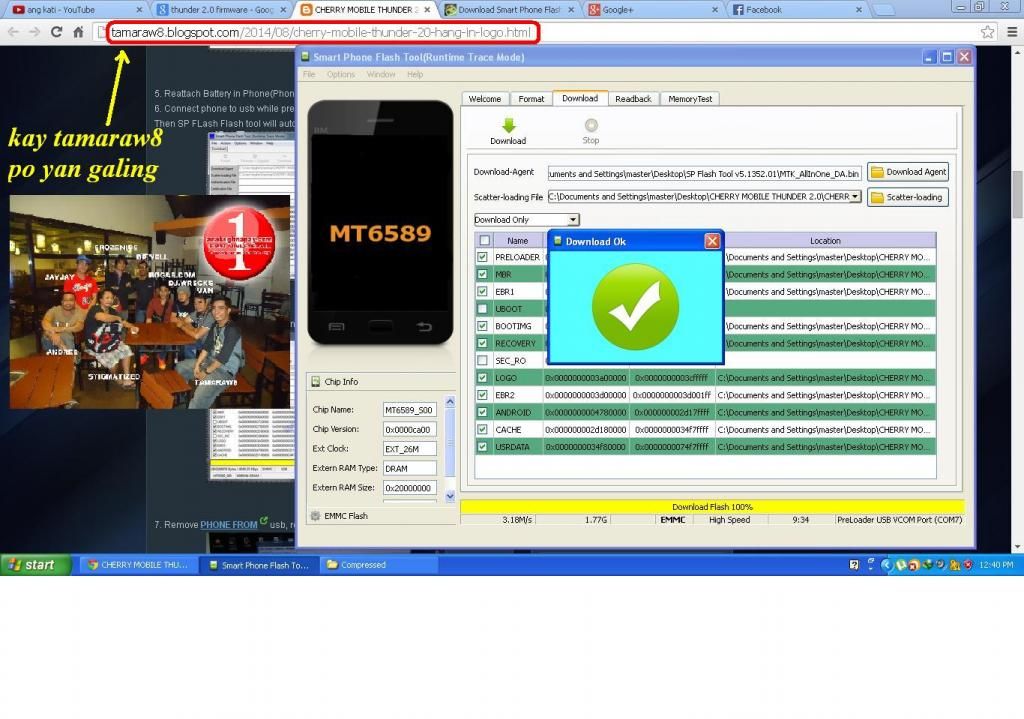The image size is (1024, 719).
Task: Uncheck the EBR2 partition checkbox
Action: (x=483, y=395)
